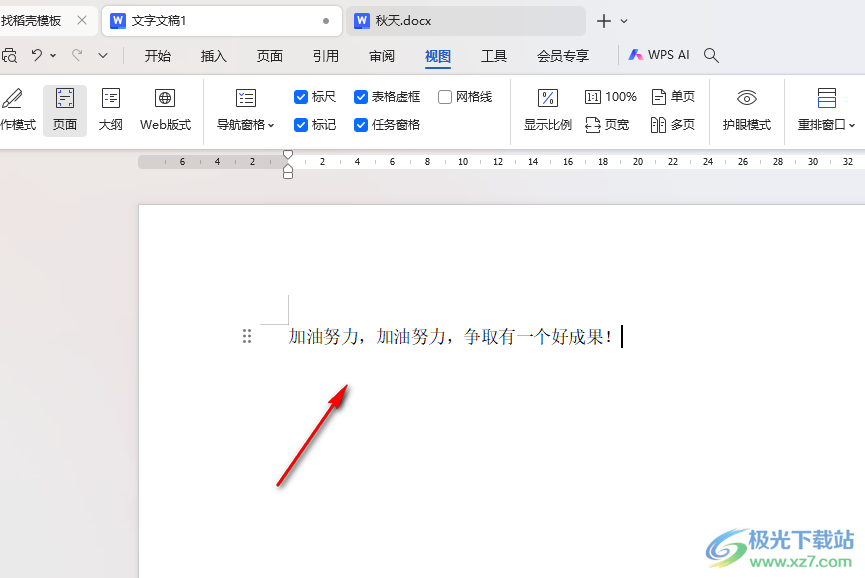This screenshot has height=578, width=865.
Task: Choose 单页 single page view
Action: click(x=673, y=97)
